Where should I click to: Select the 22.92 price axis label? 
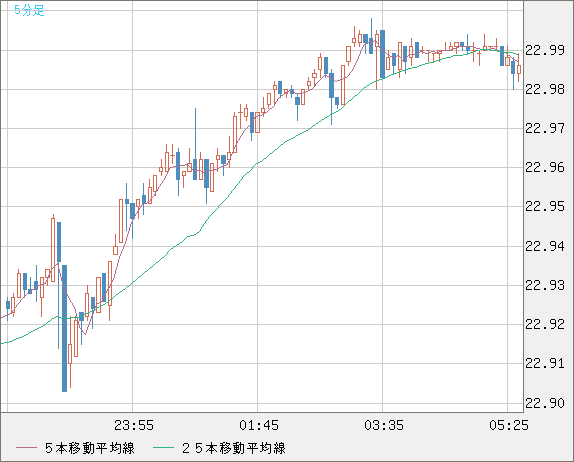[545, 324]
